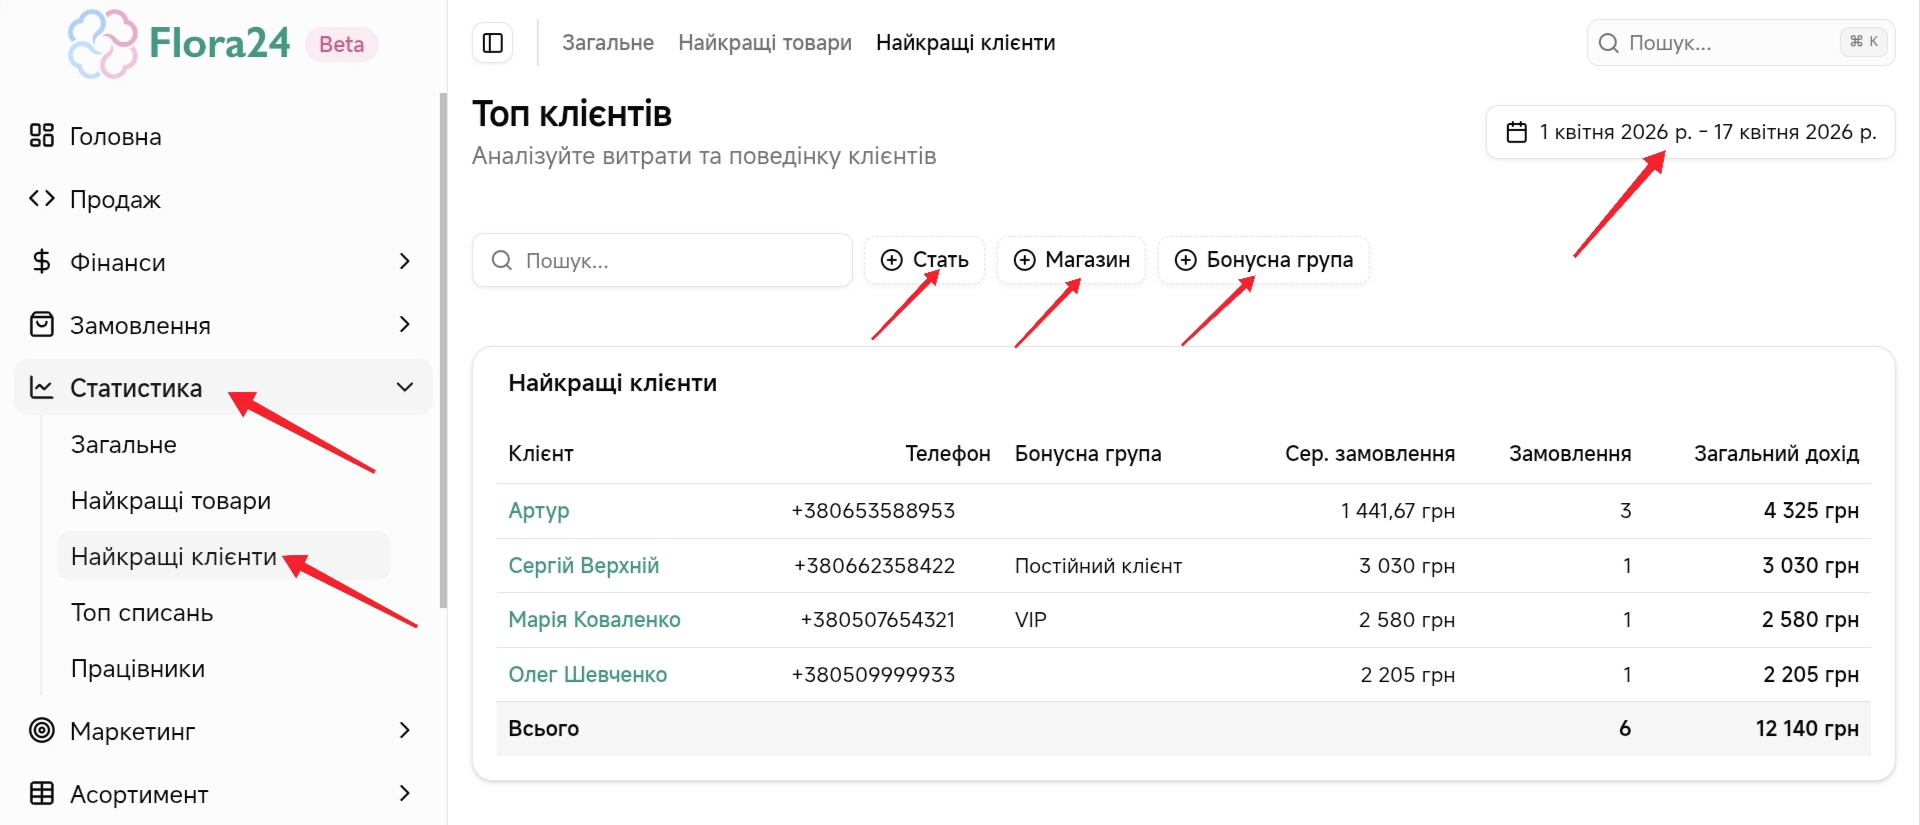
Task: Open the Бонусна група filter
Action: [1263, 260]
